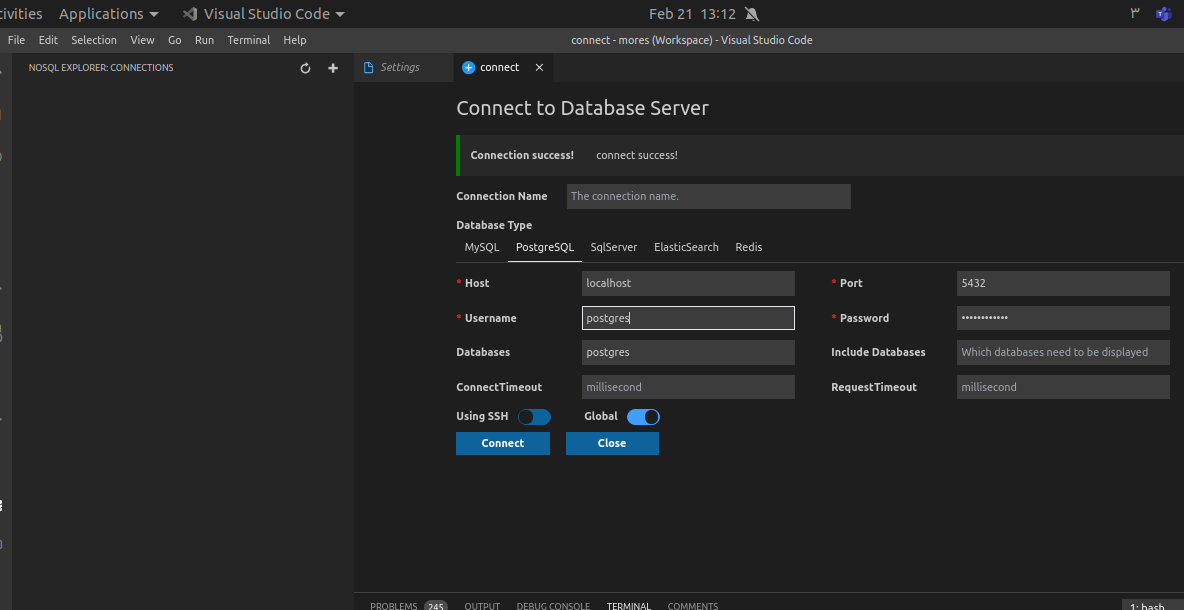Open the Terminal menu
The height and width of the screenshot is (610, 1184).
[248, 40]
